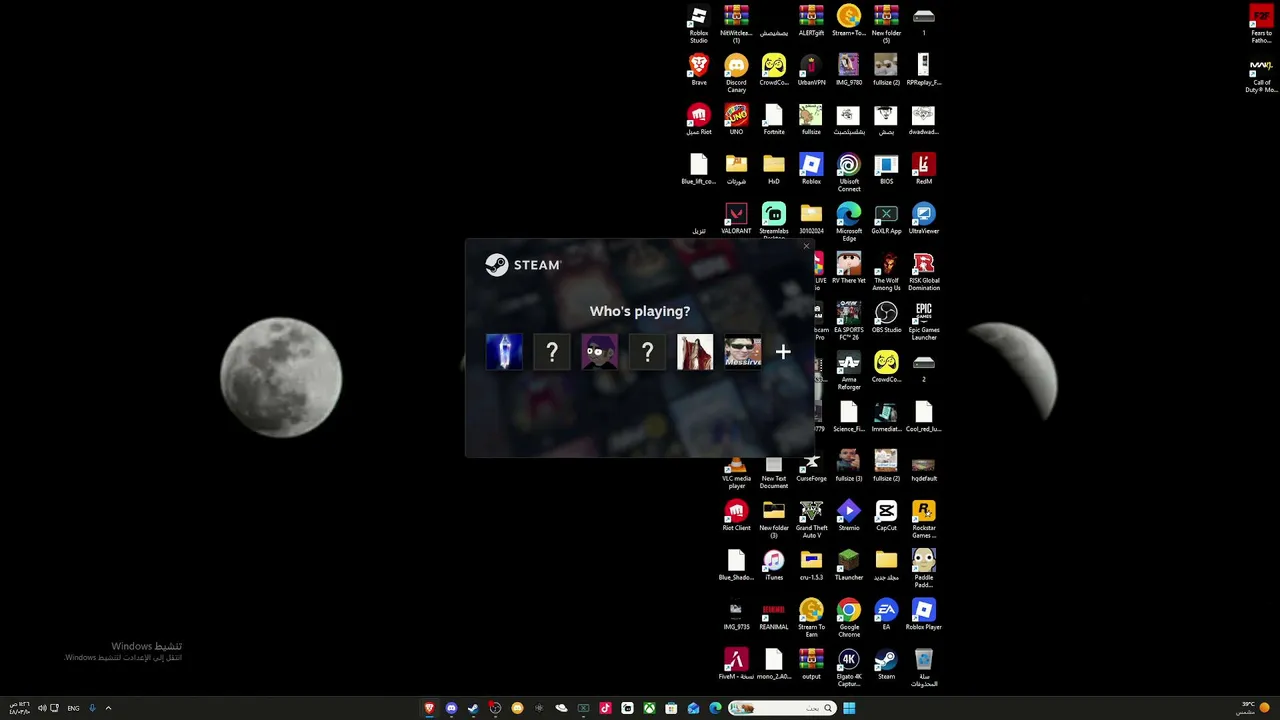Select the CapCut desktop icon

click(886, 516)
